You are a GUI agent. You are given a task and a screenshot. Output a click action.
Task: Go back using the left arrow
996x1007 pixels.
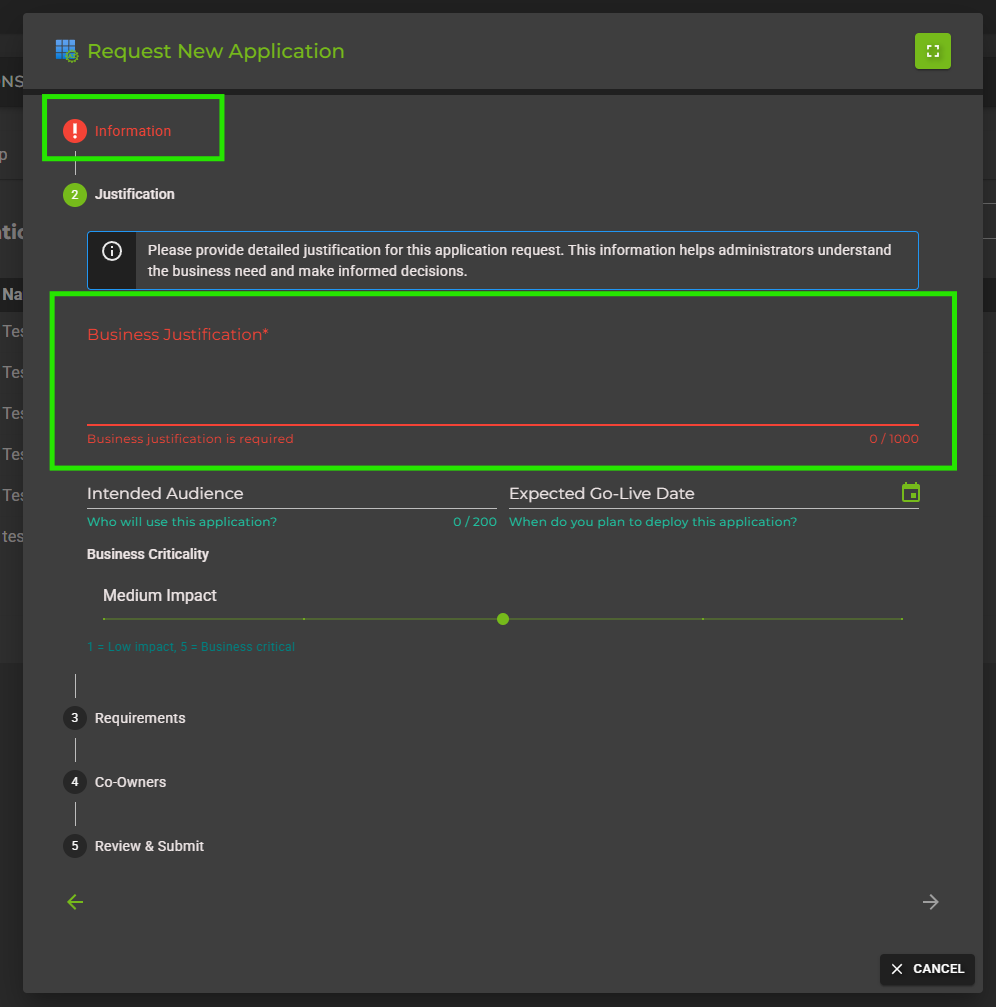pyautogui.click(x=75, y=901)
